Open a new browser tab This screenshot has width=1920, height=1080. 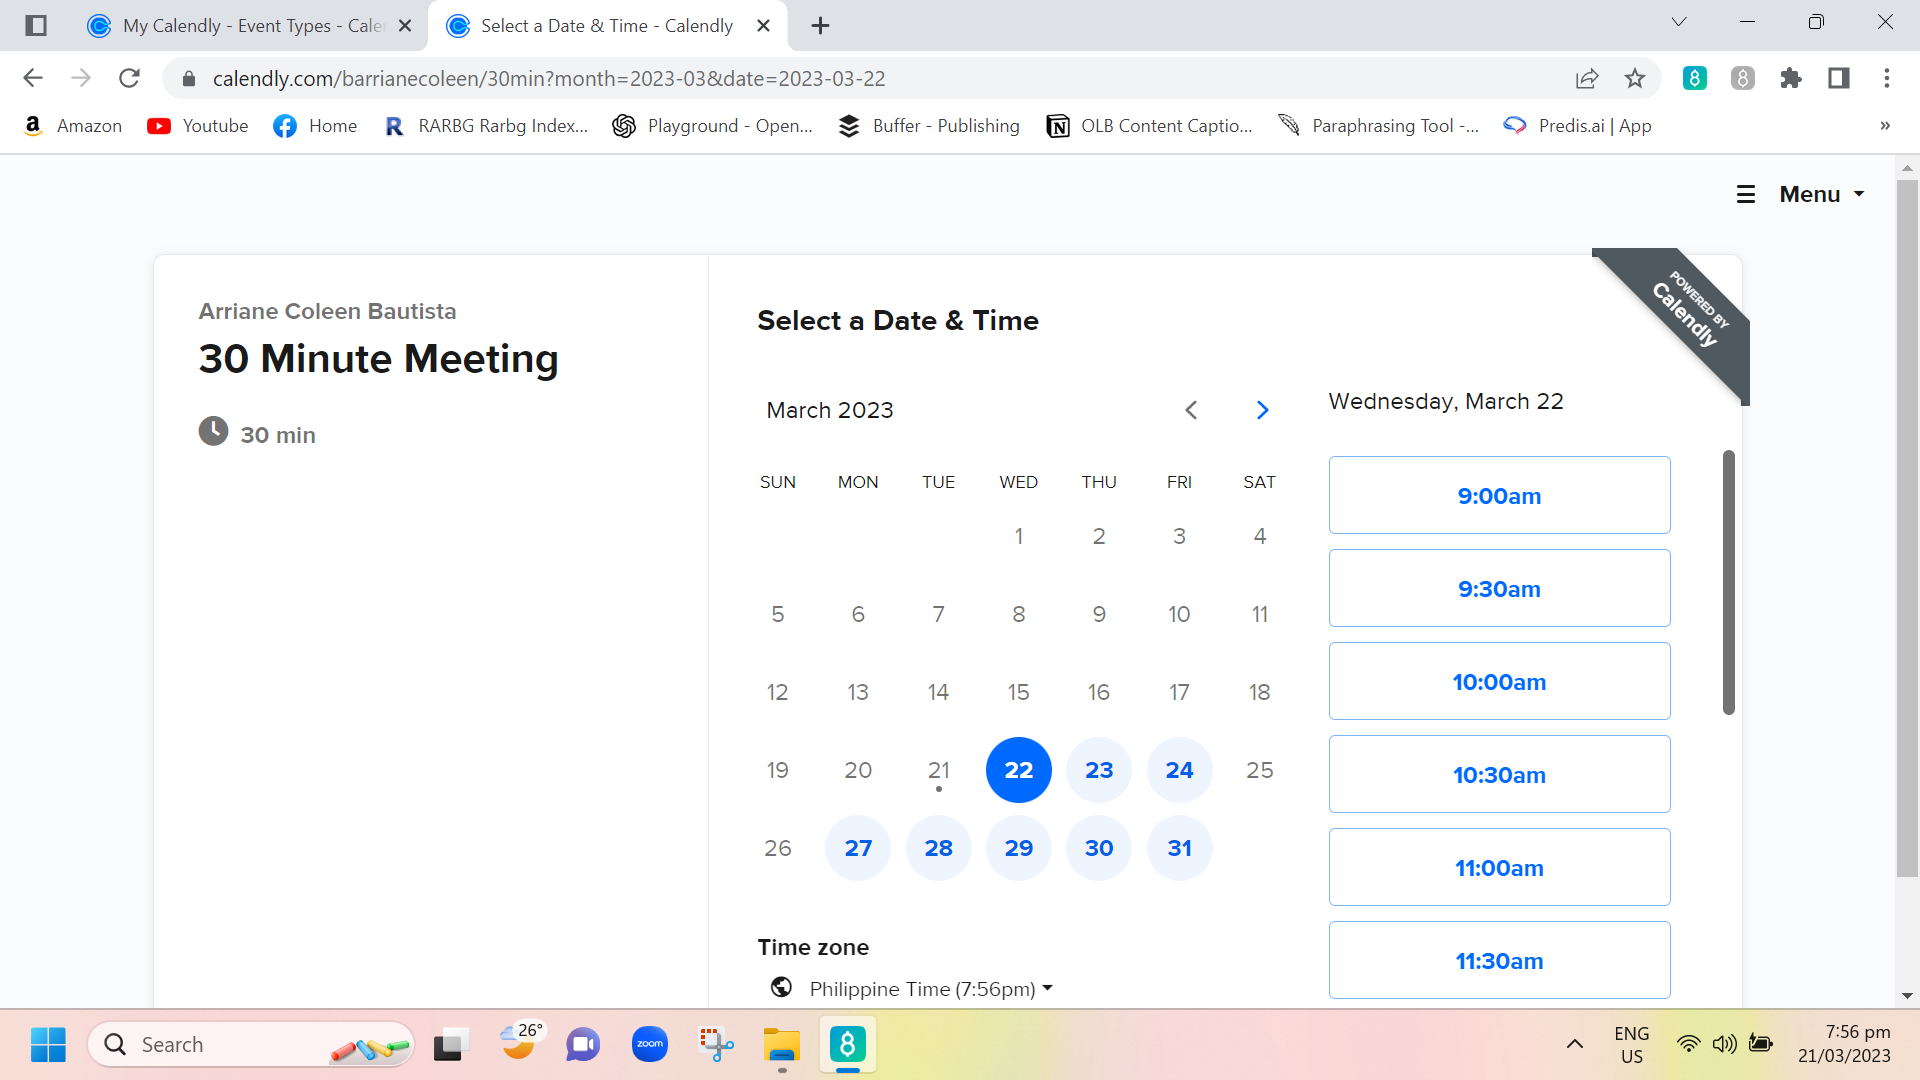pyautogui.click(x=820, y=26)
